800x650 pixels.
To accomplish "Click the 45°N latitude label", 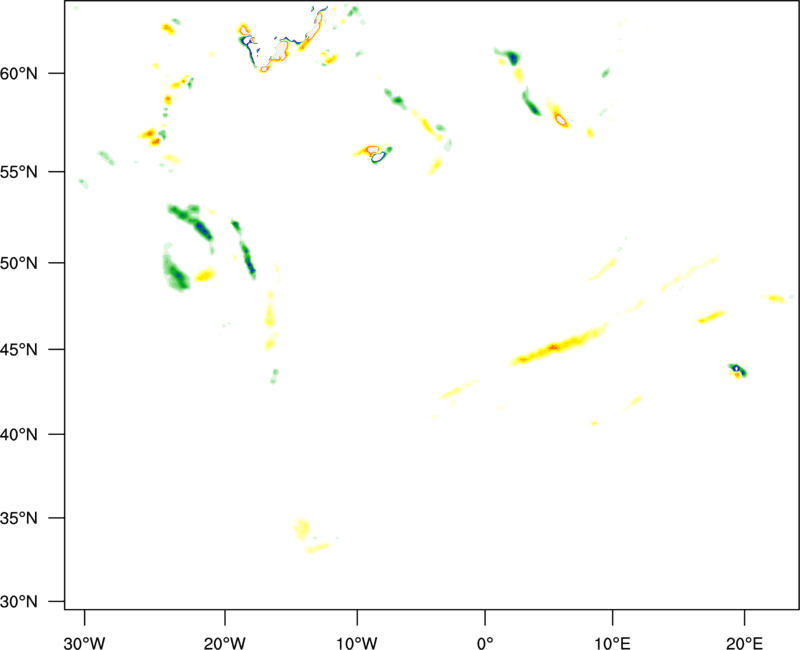I will pos(19,350).
